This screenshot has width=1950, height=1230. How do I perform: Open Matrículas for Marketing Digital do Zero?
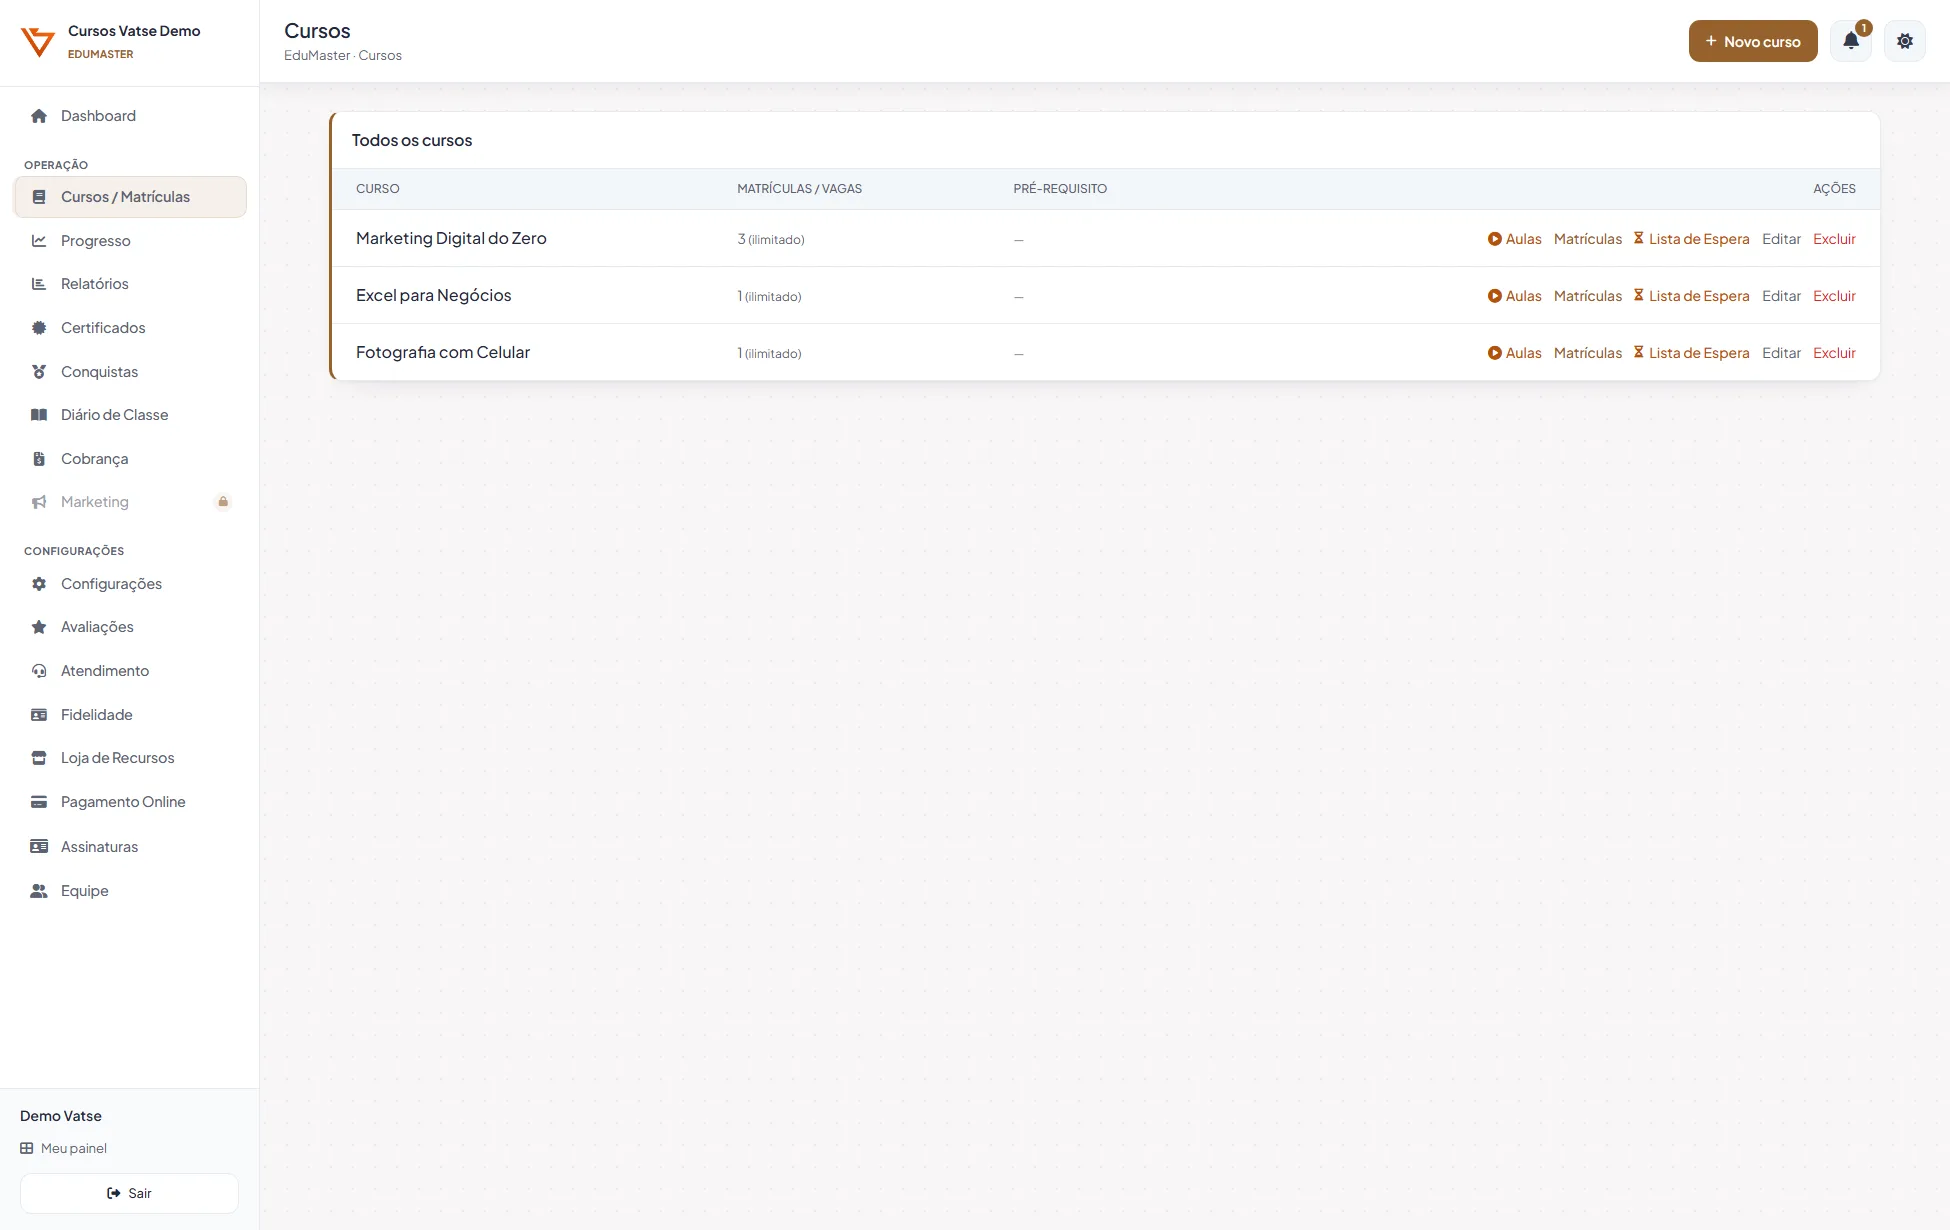[x=1588, y=239]
